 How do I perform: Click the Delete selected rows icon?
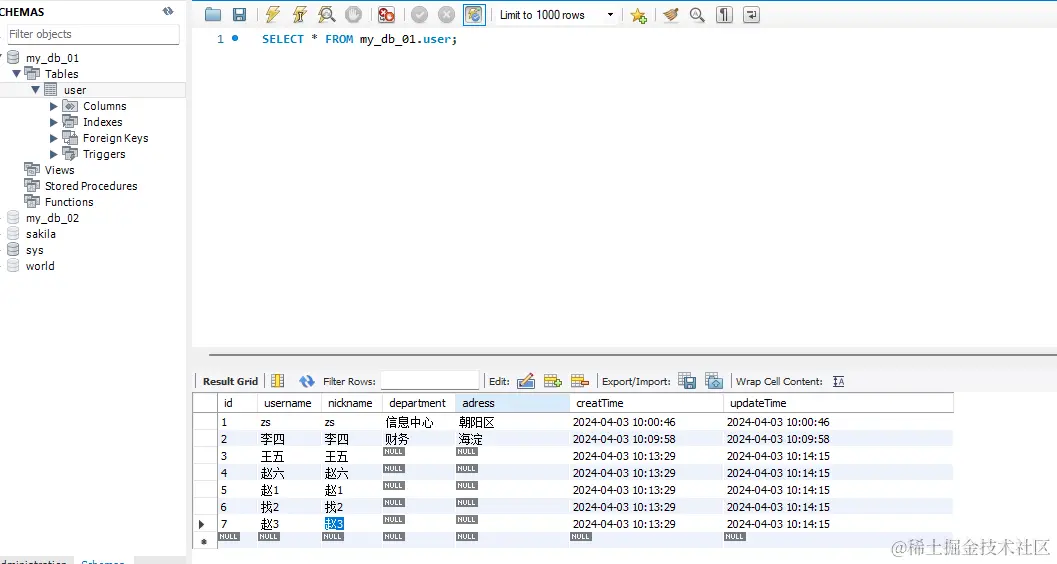coord(580,381)
